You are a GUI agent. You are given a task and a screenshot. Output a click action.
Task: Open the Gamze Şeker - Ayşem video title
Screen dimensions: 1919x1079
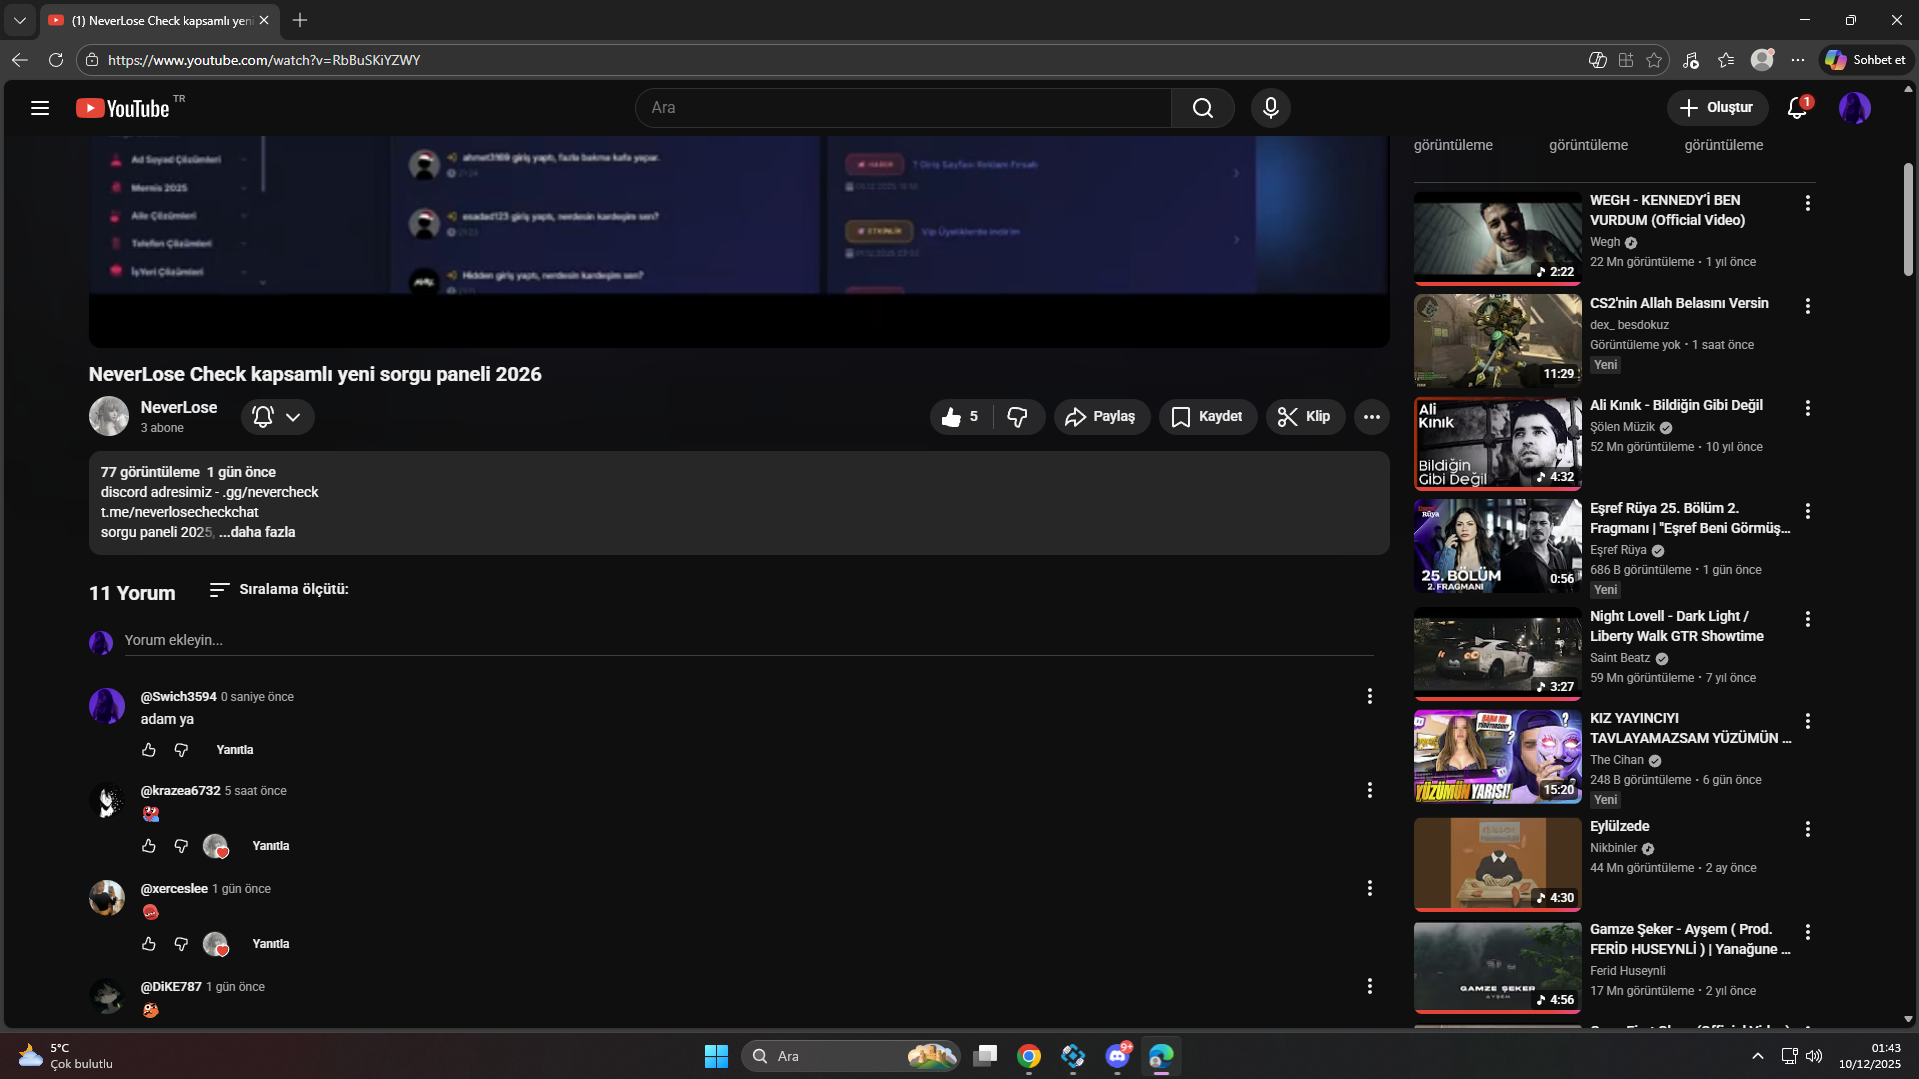point(1690,940)
